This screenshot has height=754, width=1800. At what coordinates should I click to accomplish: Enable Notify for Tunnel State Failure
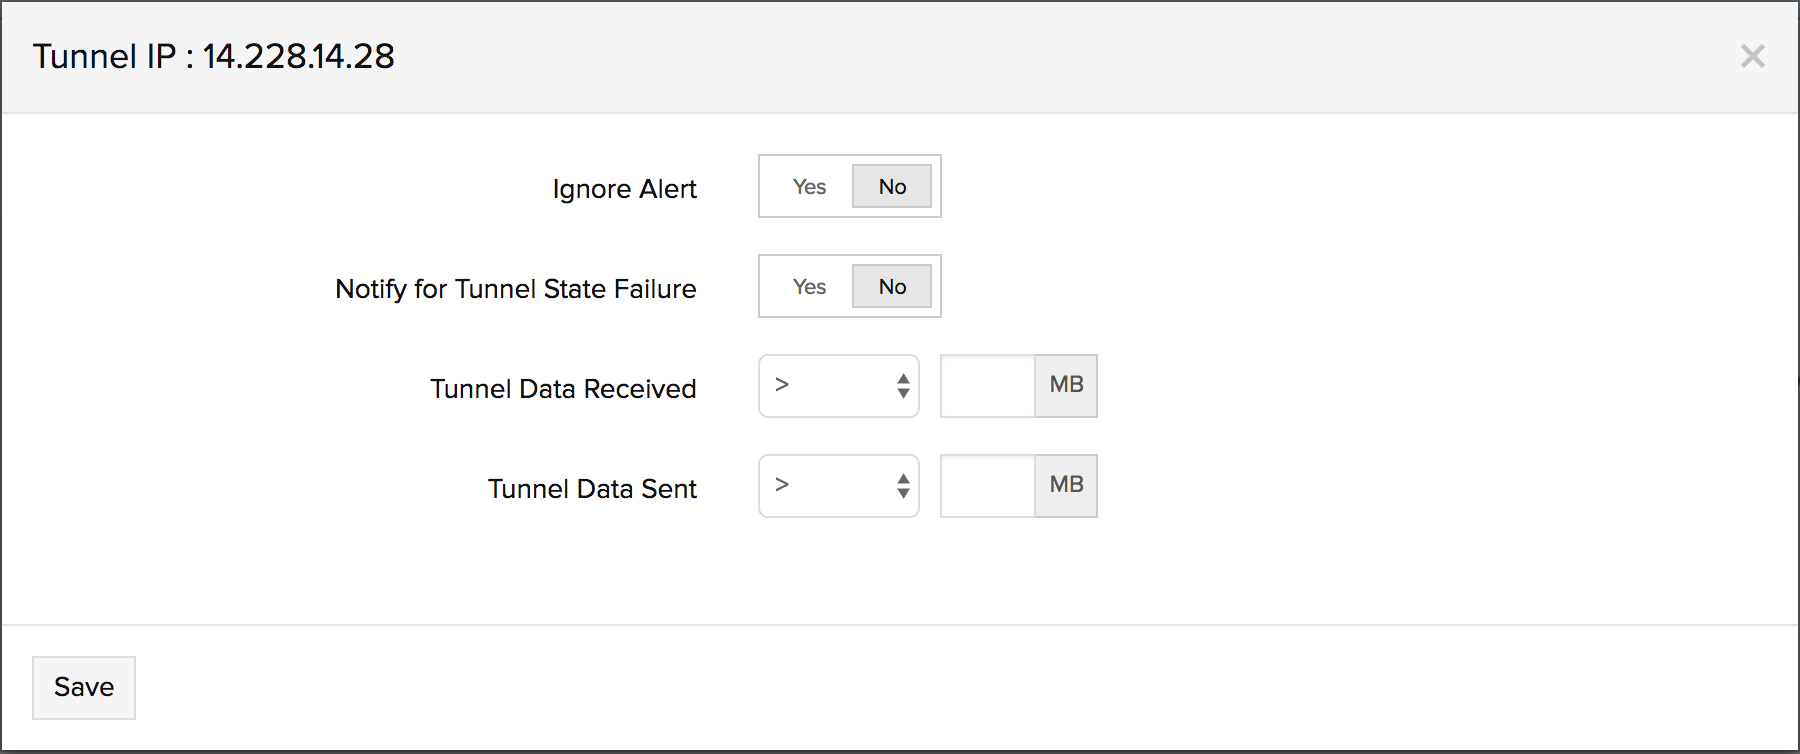[809, 287]
